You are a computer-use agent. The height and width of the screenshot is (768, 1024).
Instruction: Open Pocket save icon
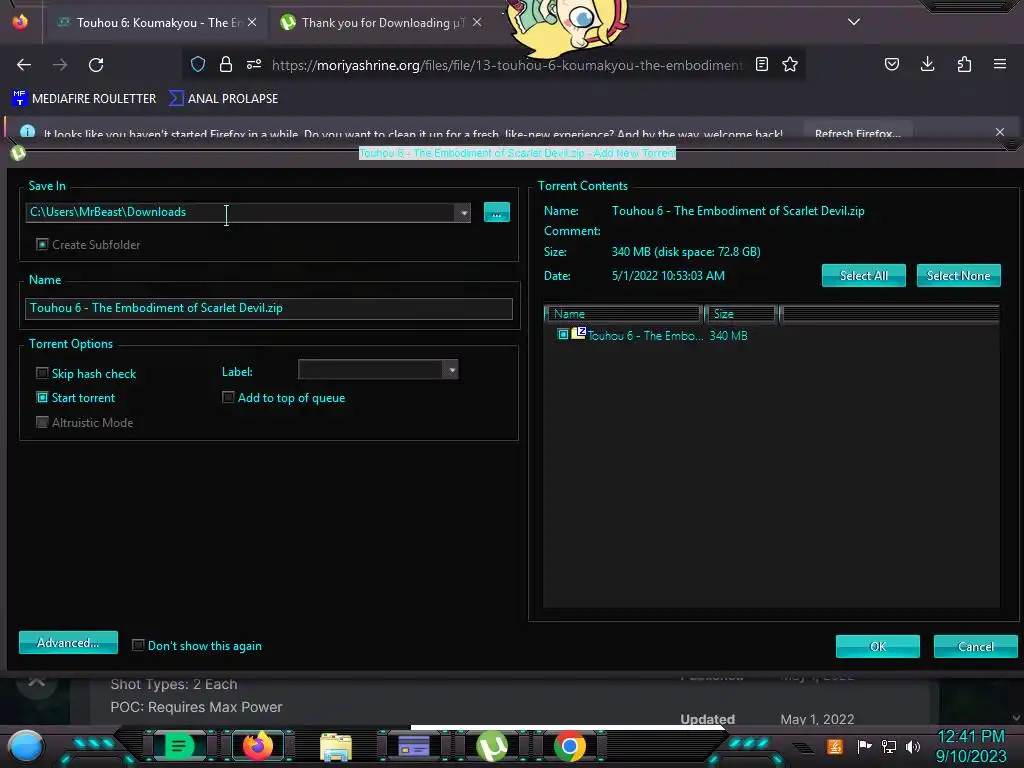click(x=892, y=64)
